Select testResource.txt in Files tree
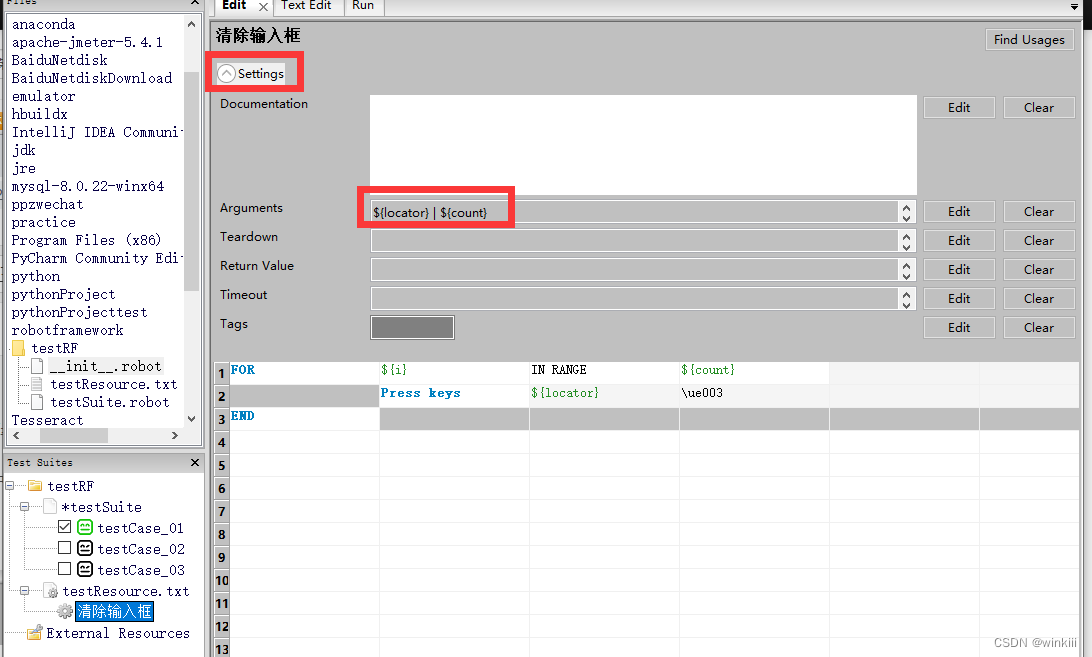 pos(114,384)
